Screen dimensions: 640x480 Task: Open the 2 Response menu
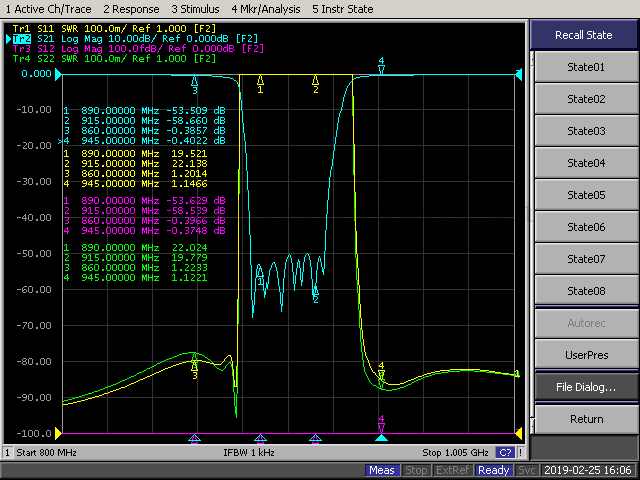(131, 9)
